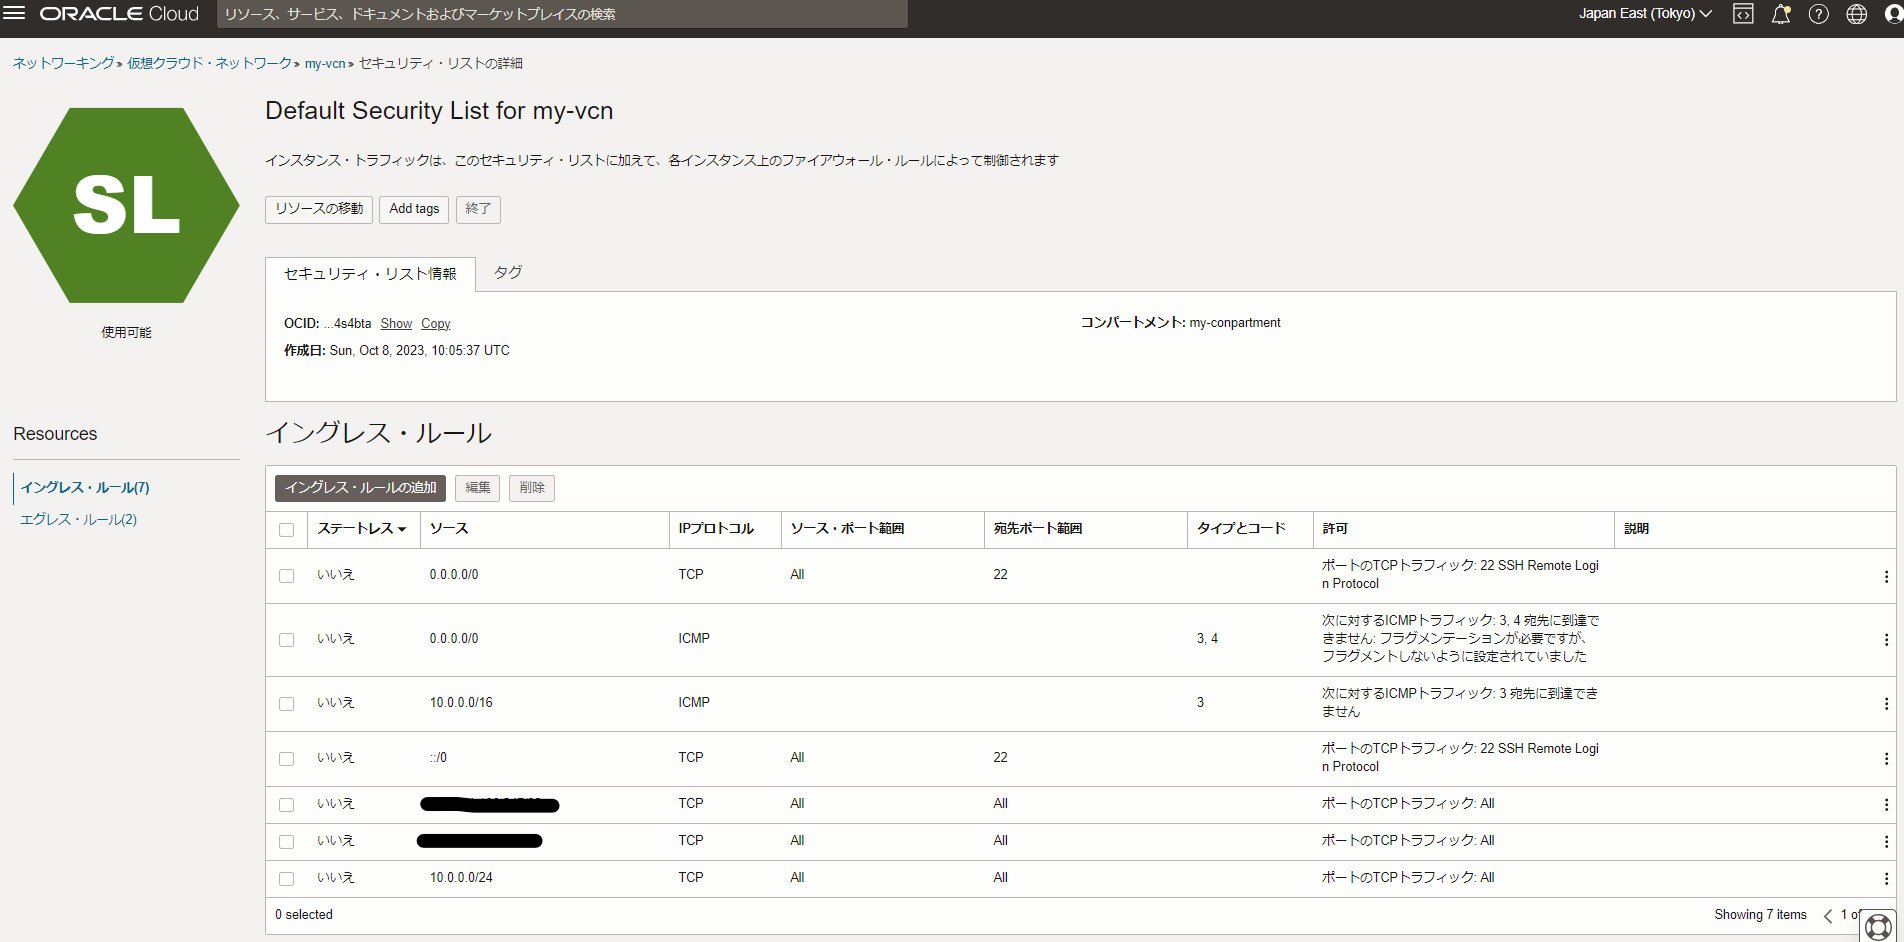The image size is (1904, 942).
Task: Focus the resource search field
Action: coord(562,14)
